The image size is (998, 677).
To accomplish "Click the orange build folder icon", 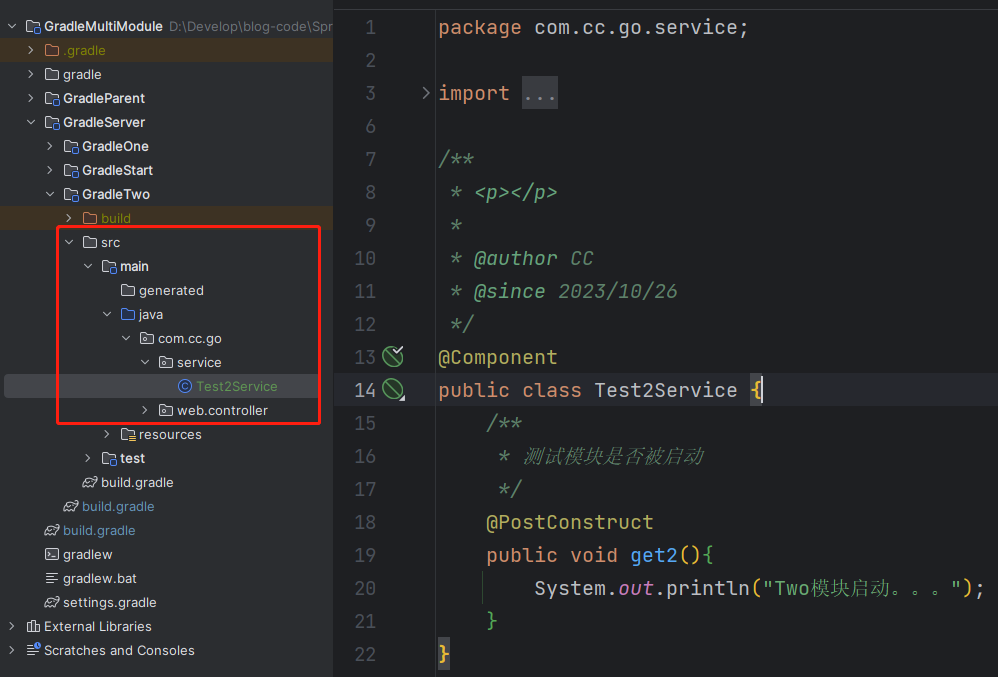I will [x=90, y=218].
